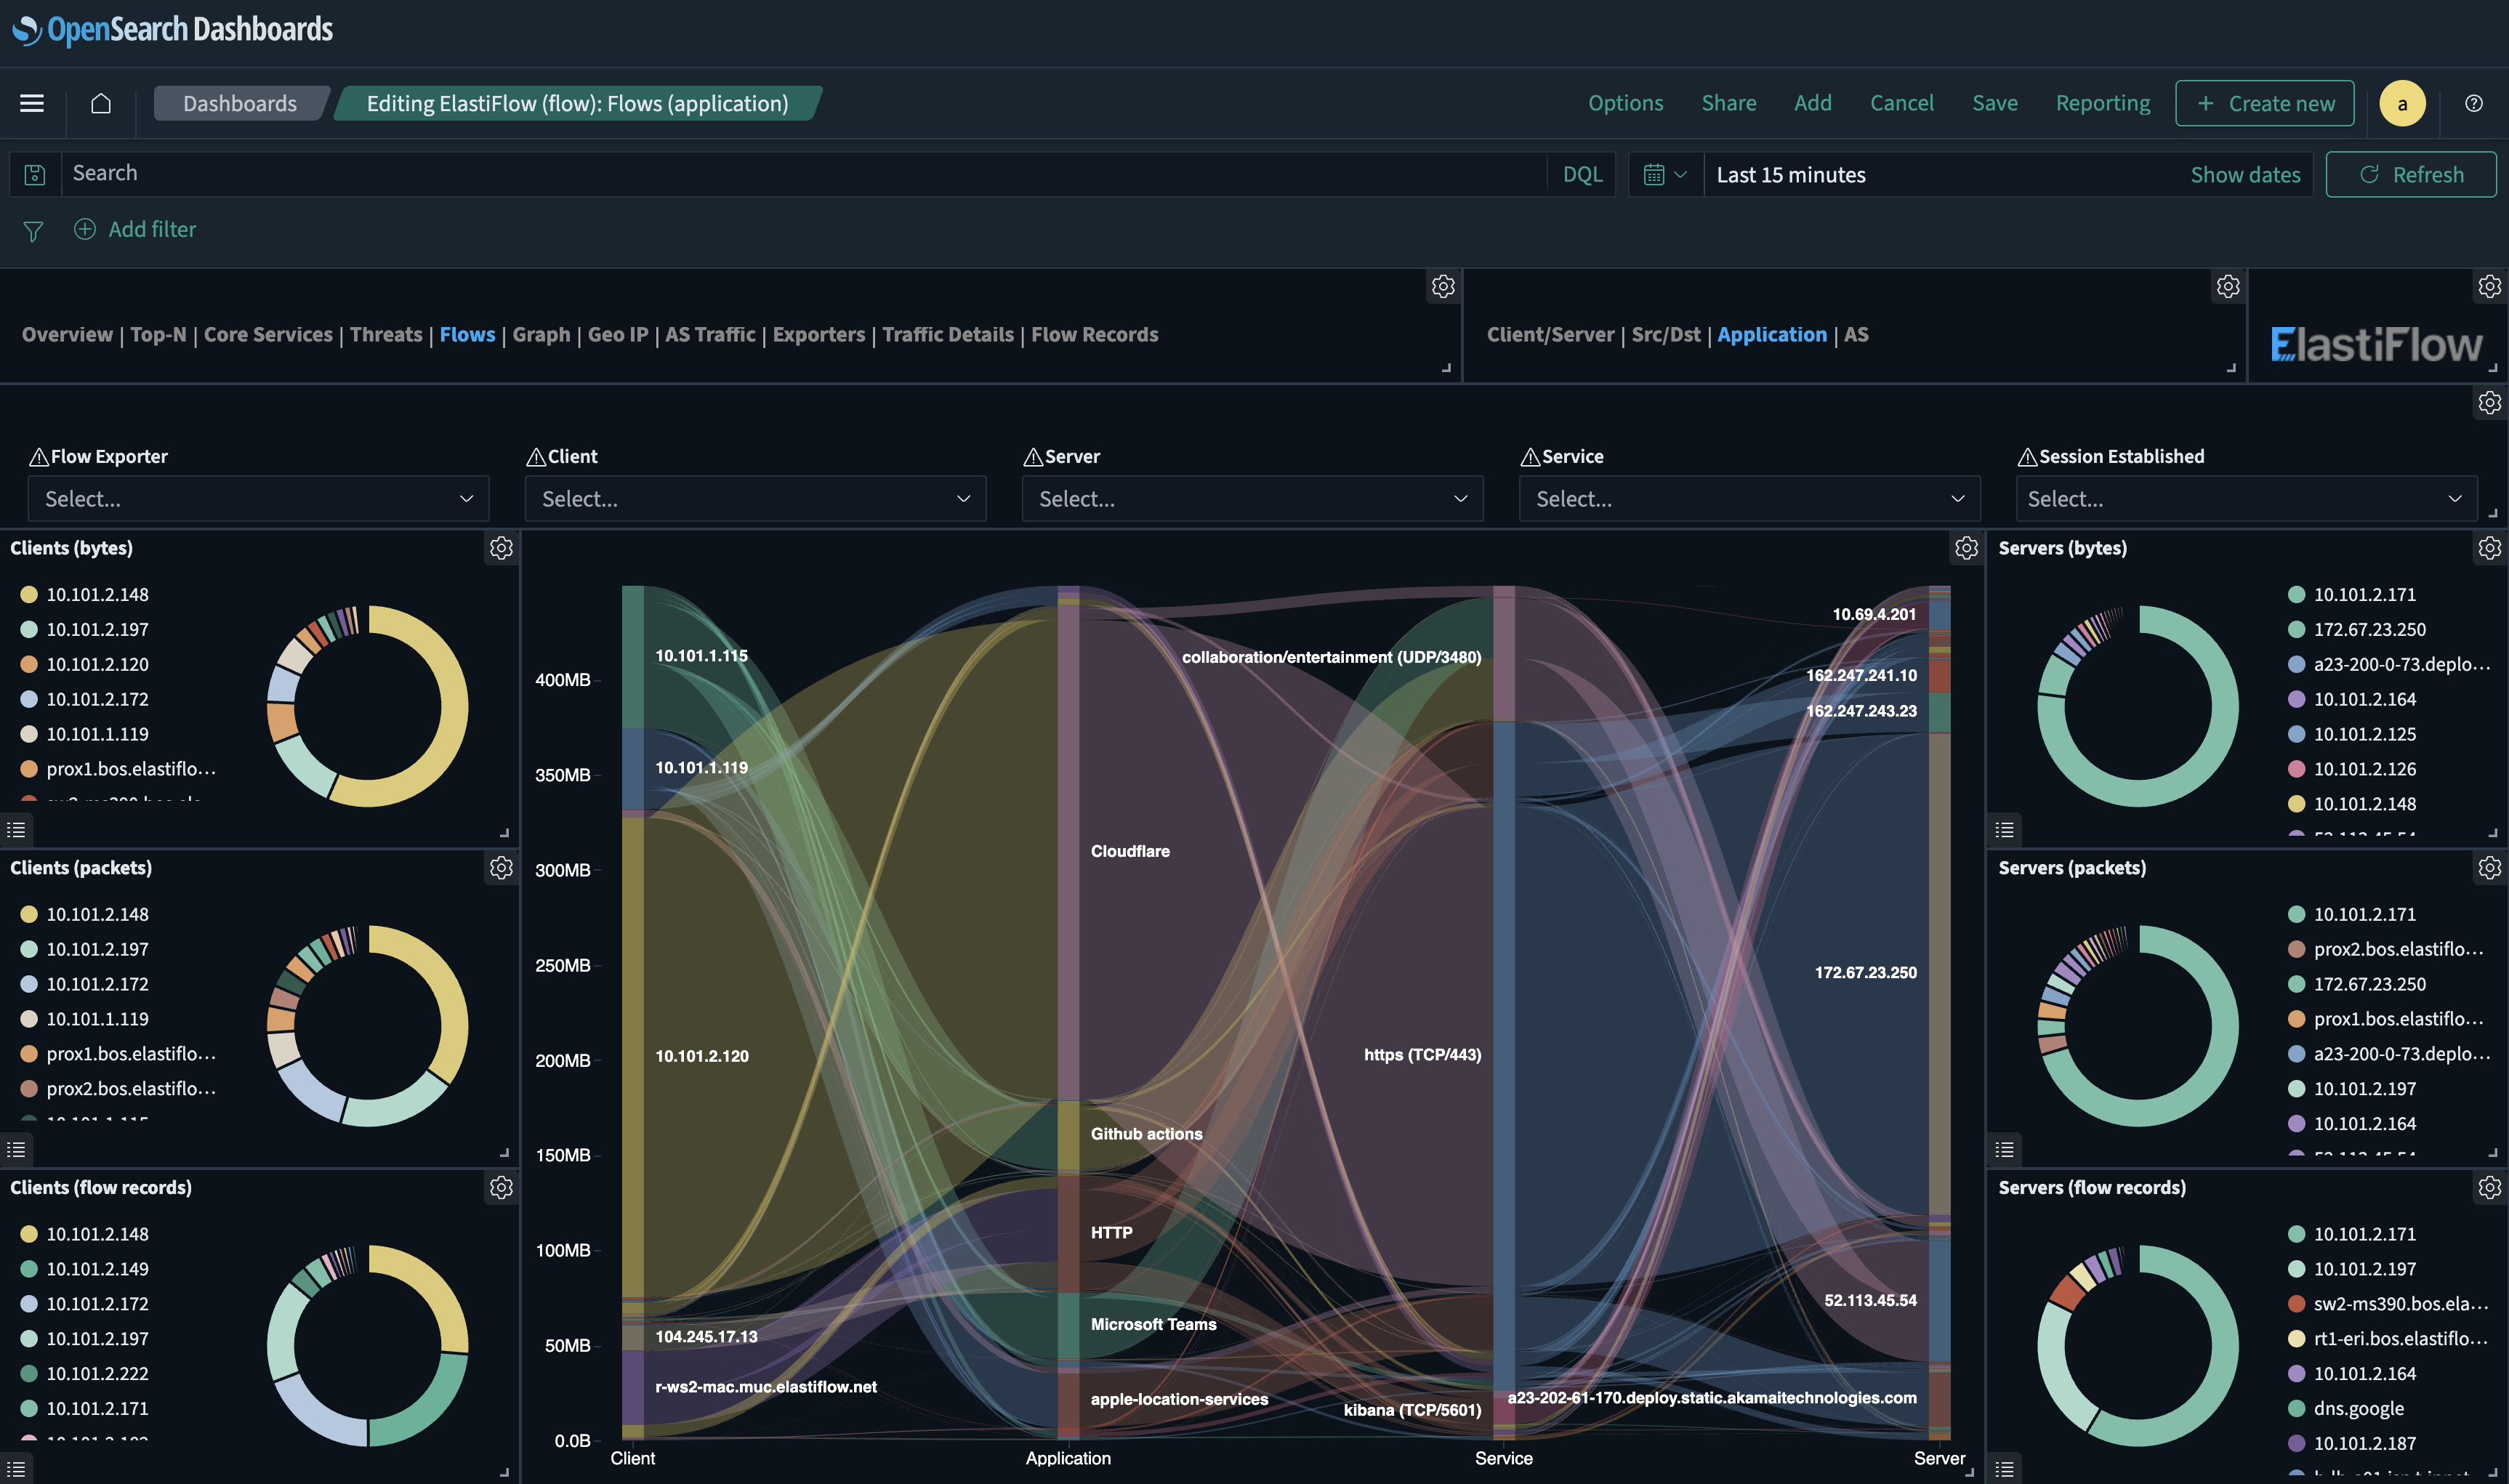The width and height of the screenshot is (2509, 1484).
Task: Click the Search query input field
Action: tap(804, 174)
